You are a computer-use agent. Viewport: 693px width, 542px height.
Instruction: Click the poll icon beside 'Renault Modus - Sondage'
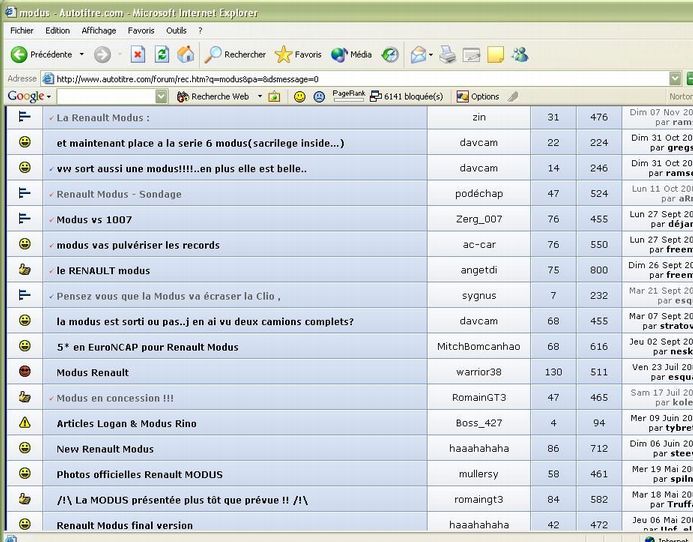(25, 193)
